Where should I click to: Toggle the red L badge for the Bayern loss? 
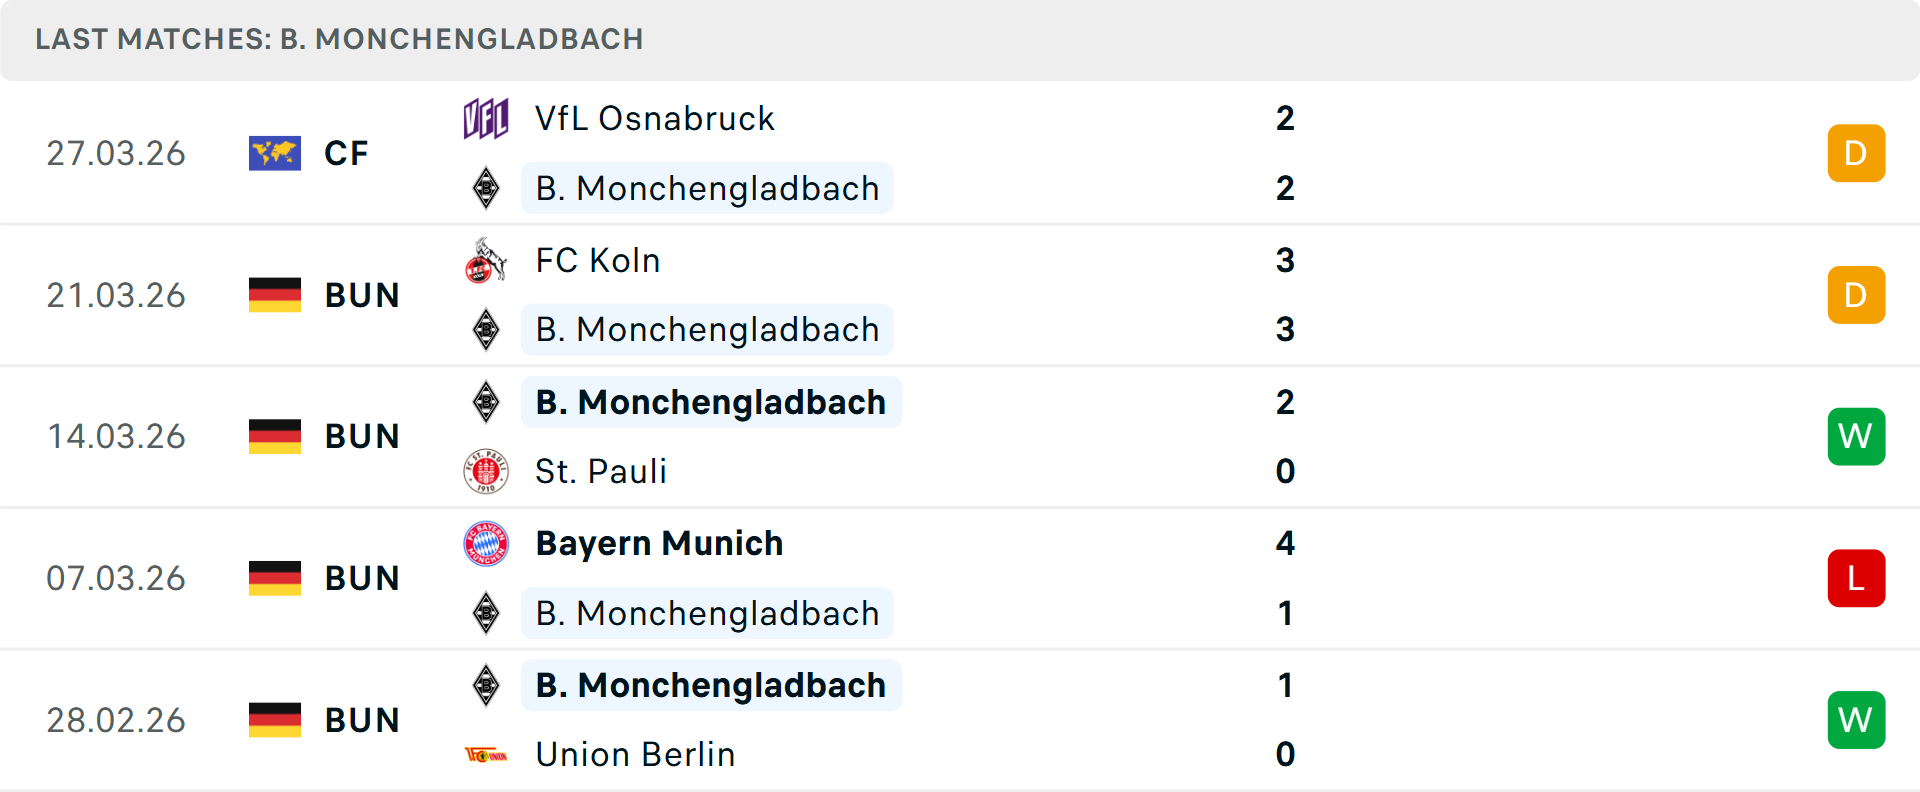(1856, 578)
